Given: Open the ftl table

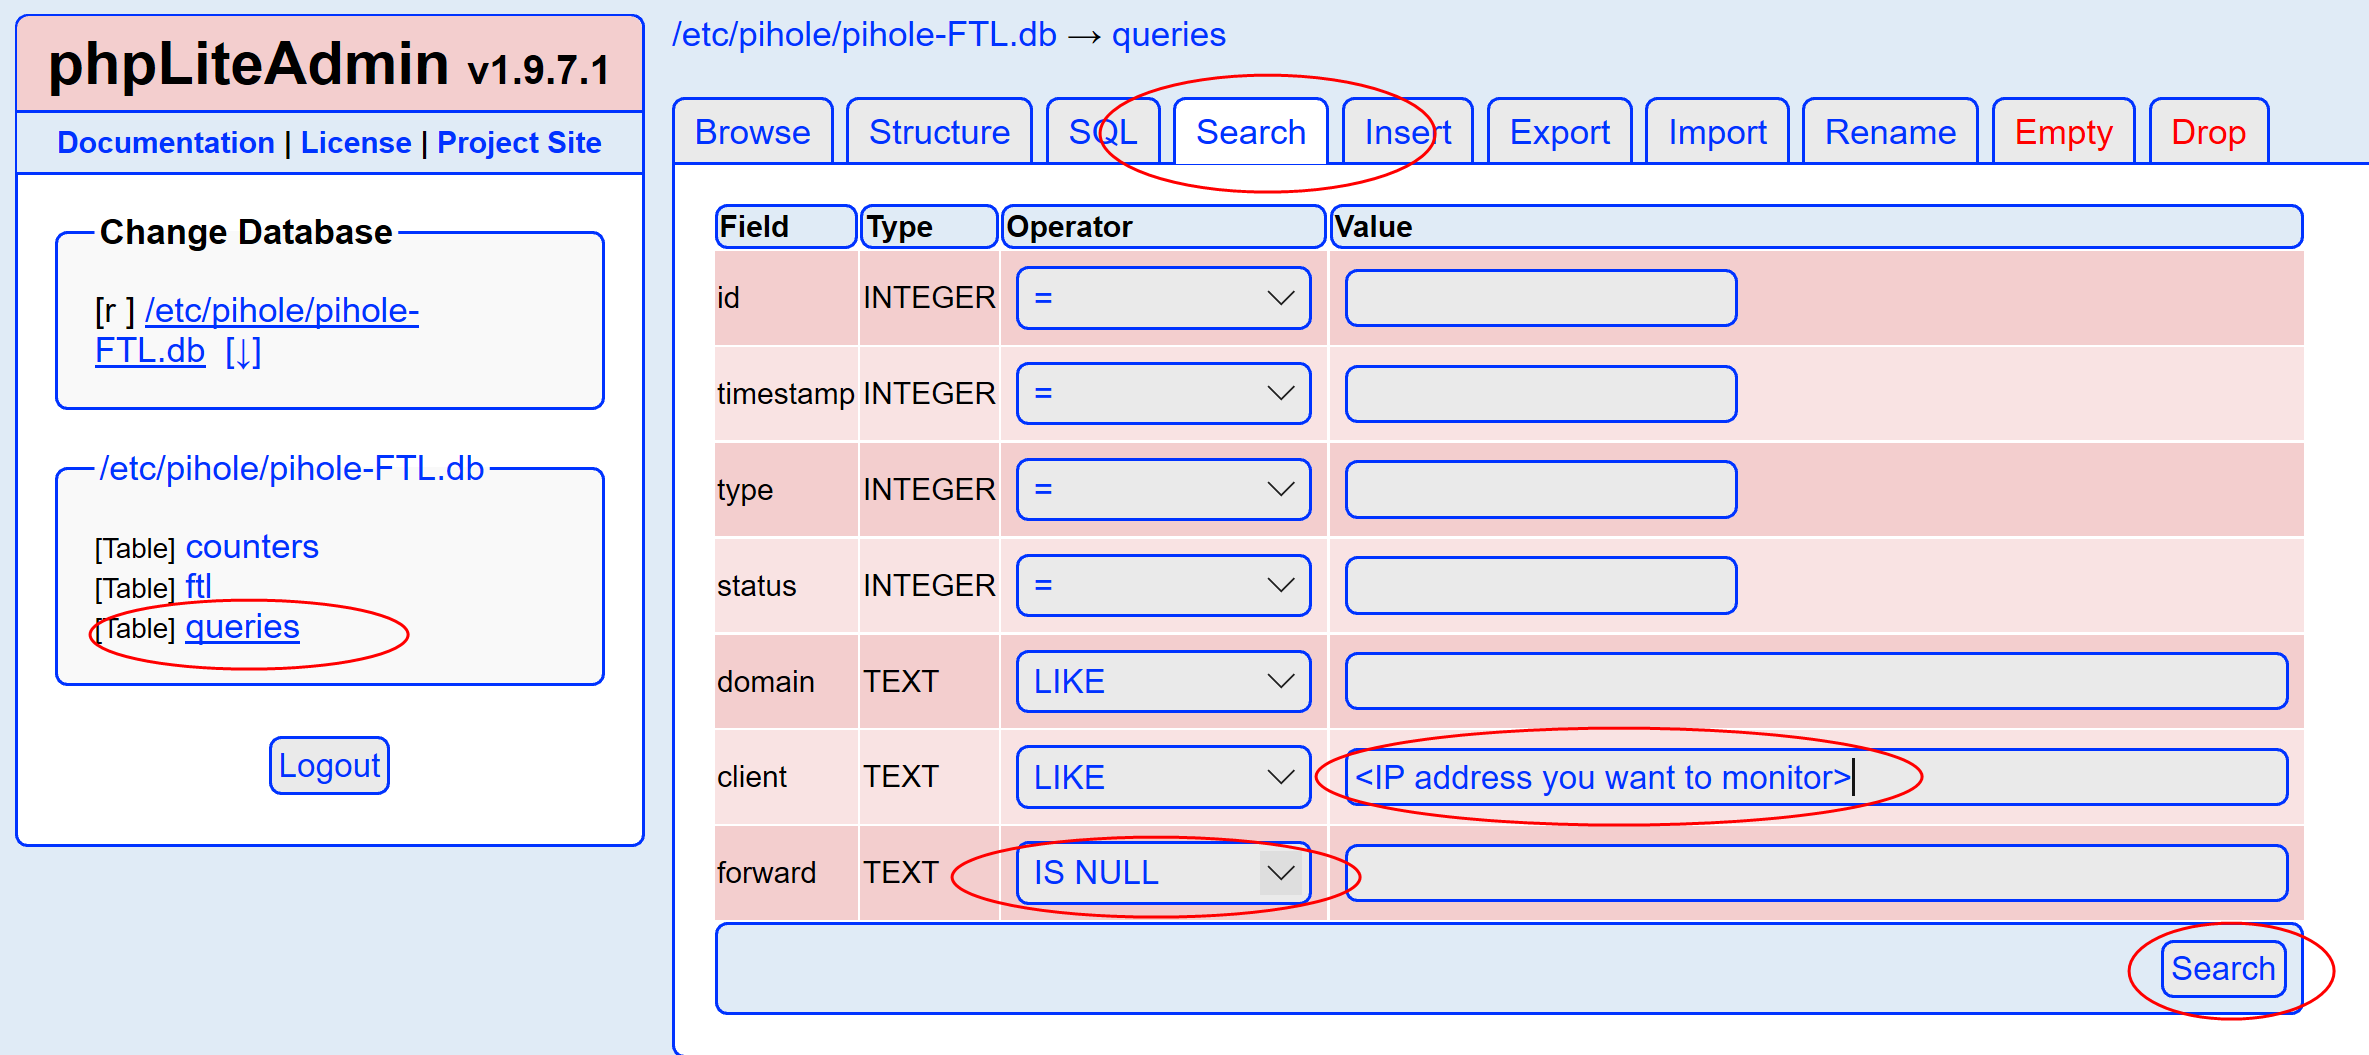Looking at the screenshot, I should tap(198, 586).
